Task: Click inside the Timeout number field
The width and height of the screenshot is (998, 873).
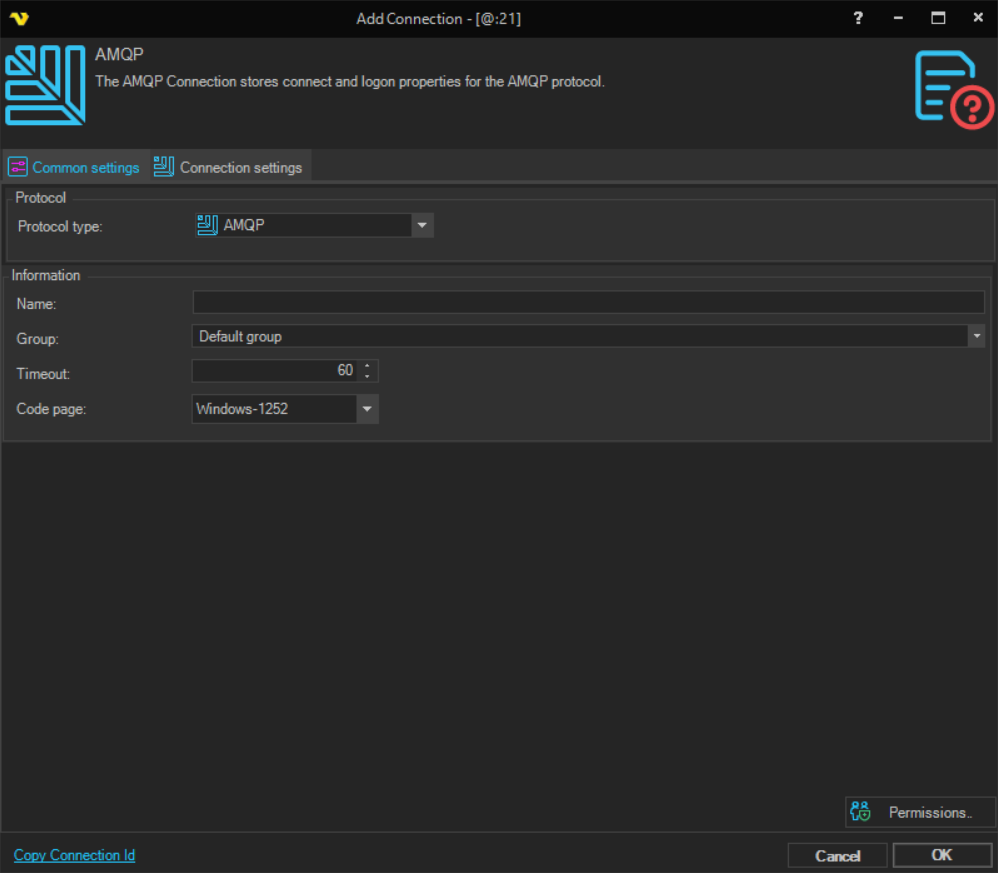Action: pos(275,371)
